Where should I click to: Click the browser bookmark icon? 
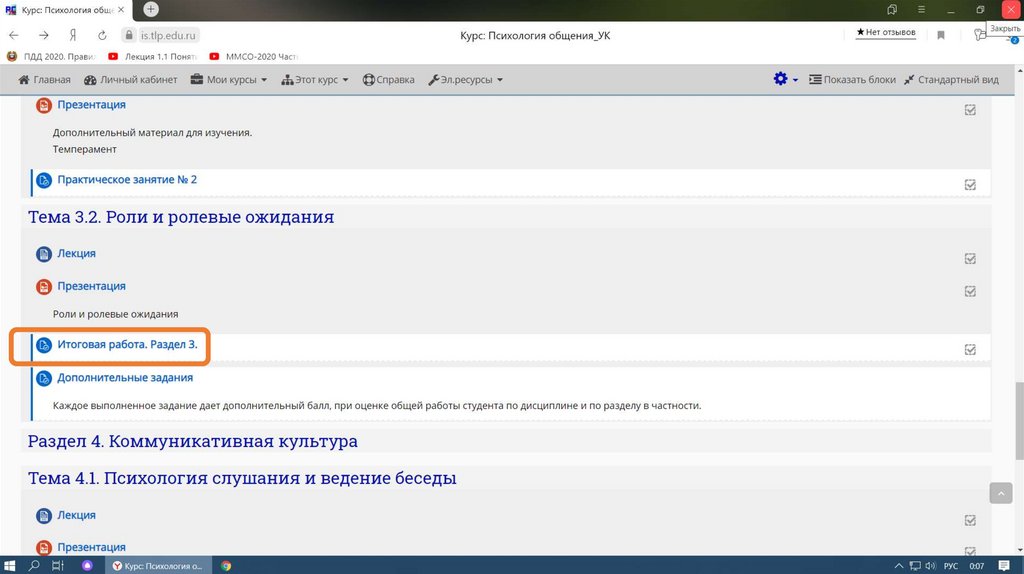pos(941,35)
